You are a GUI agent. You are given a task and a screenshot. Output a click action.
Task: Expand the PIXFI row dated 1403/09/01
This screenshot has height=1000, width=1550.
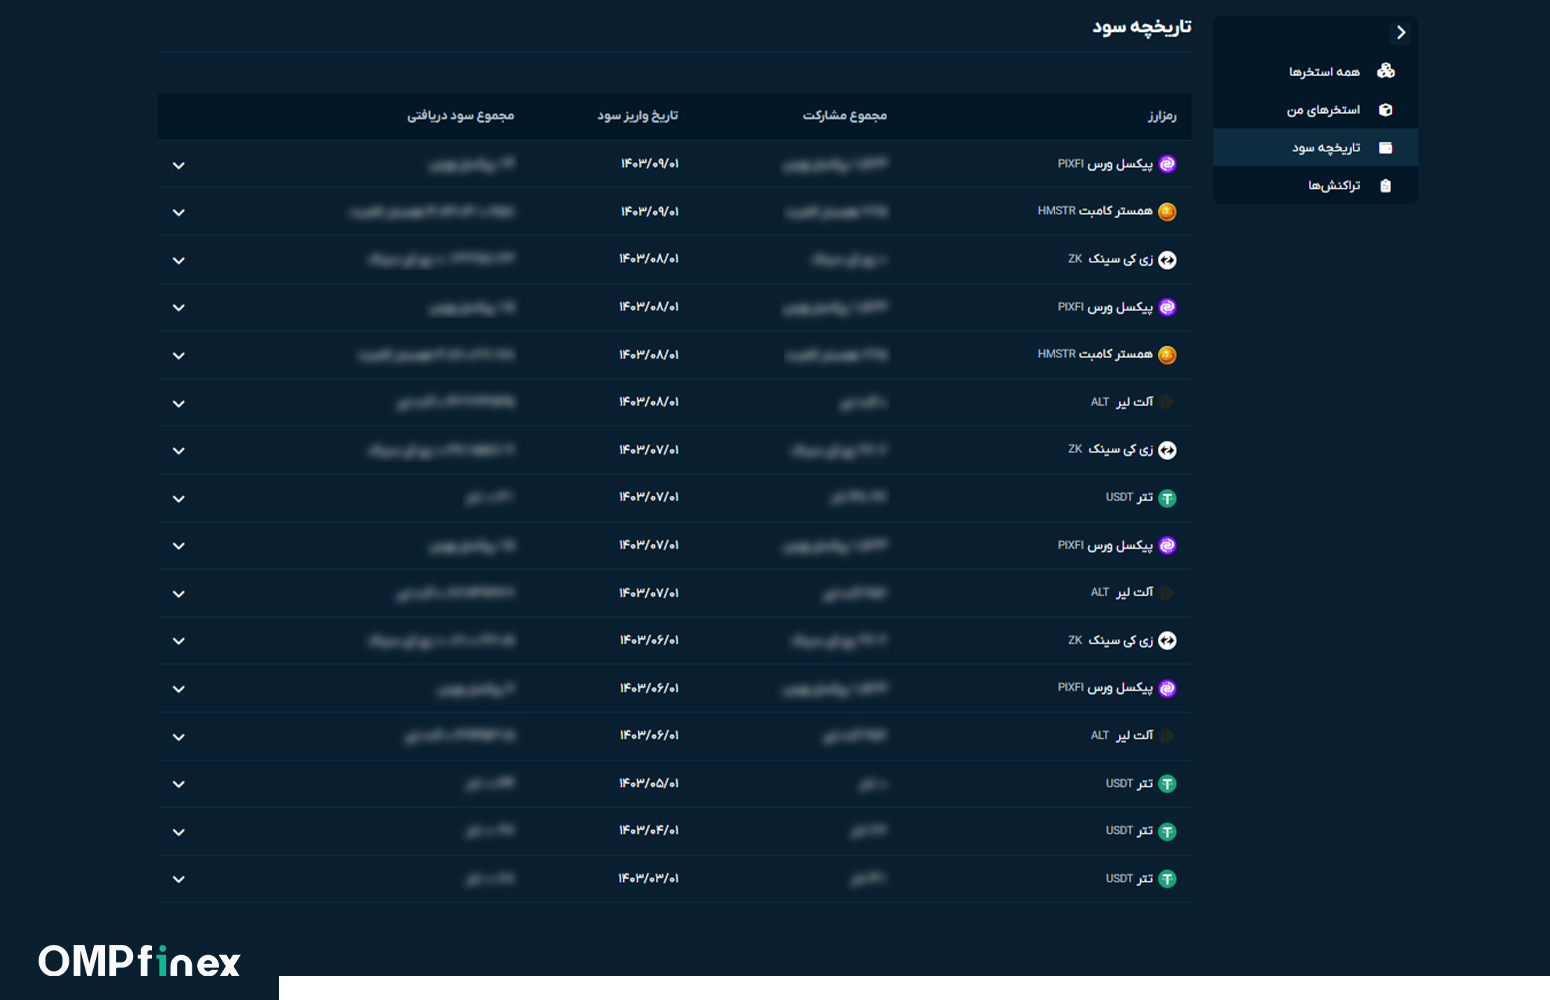coord(179,165)
